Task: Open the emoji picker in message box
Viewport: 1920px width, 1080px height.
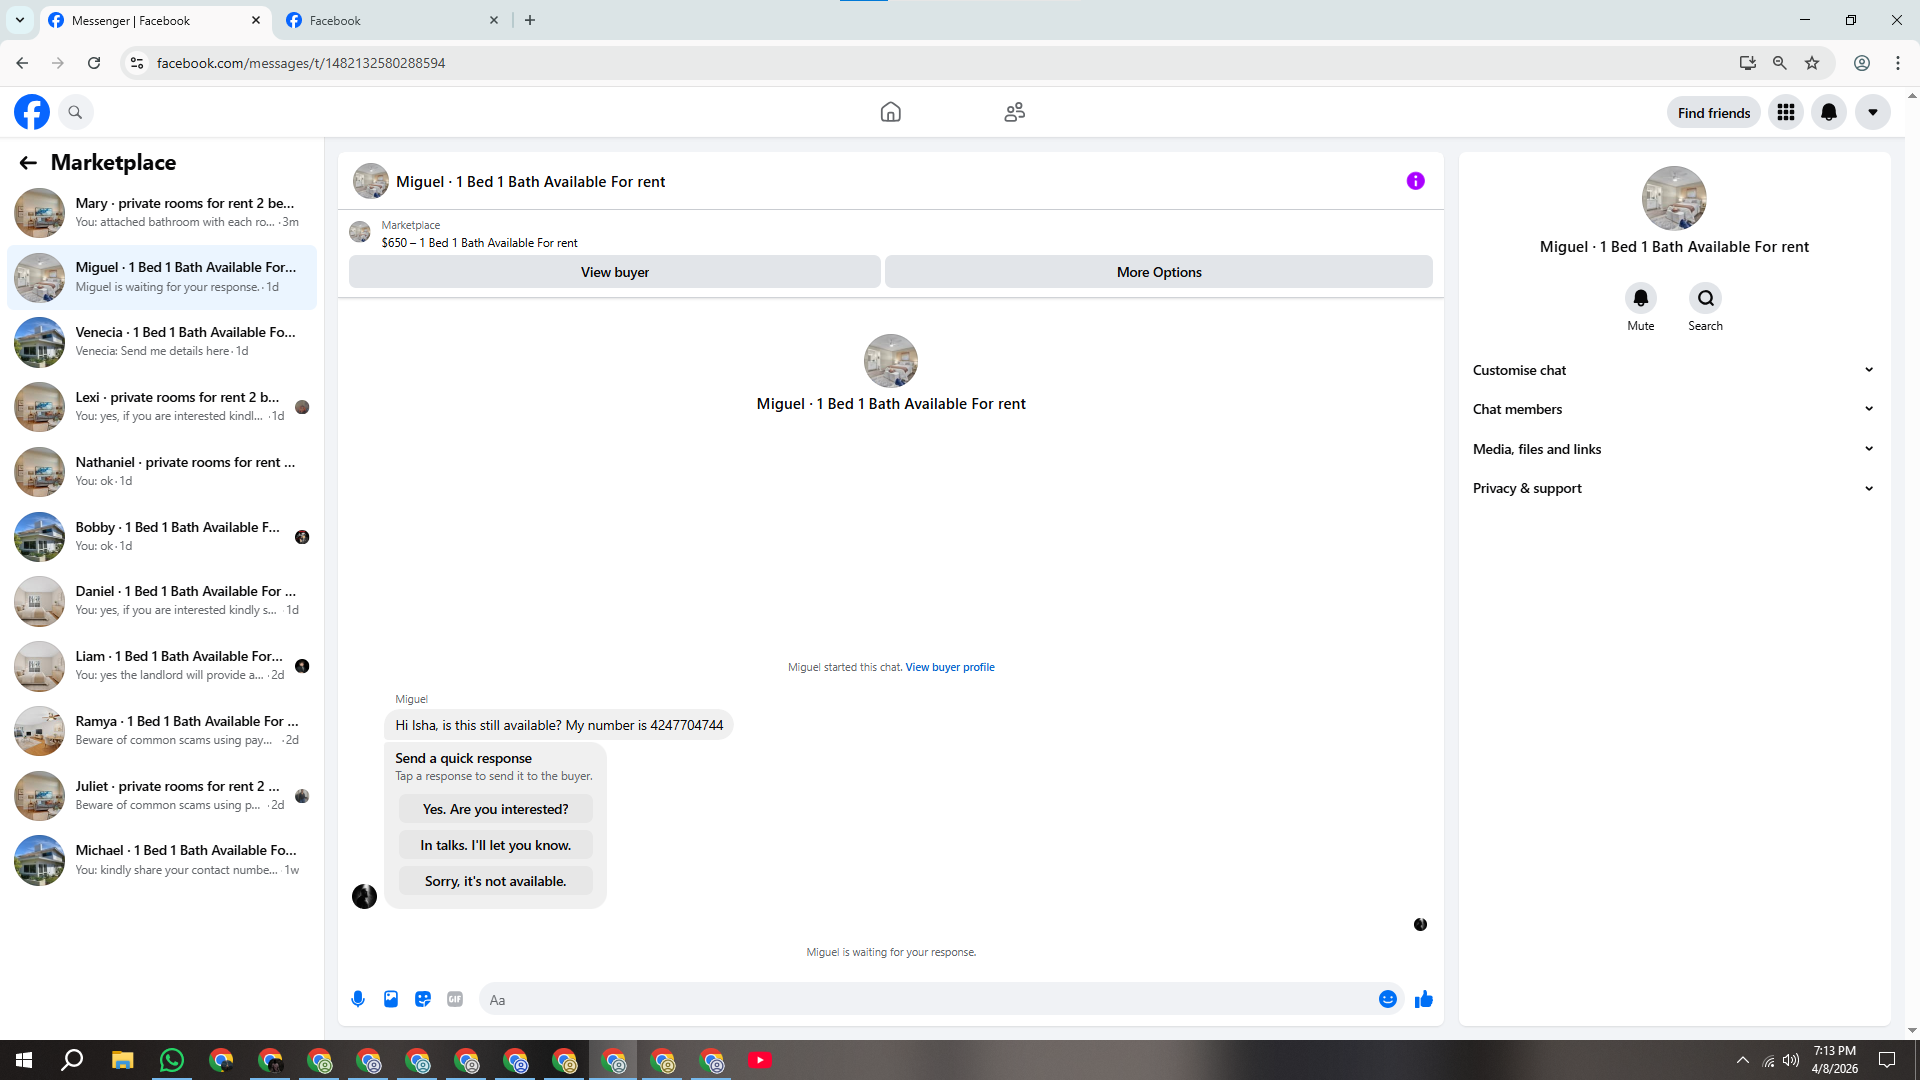Action: [1387, 999]
